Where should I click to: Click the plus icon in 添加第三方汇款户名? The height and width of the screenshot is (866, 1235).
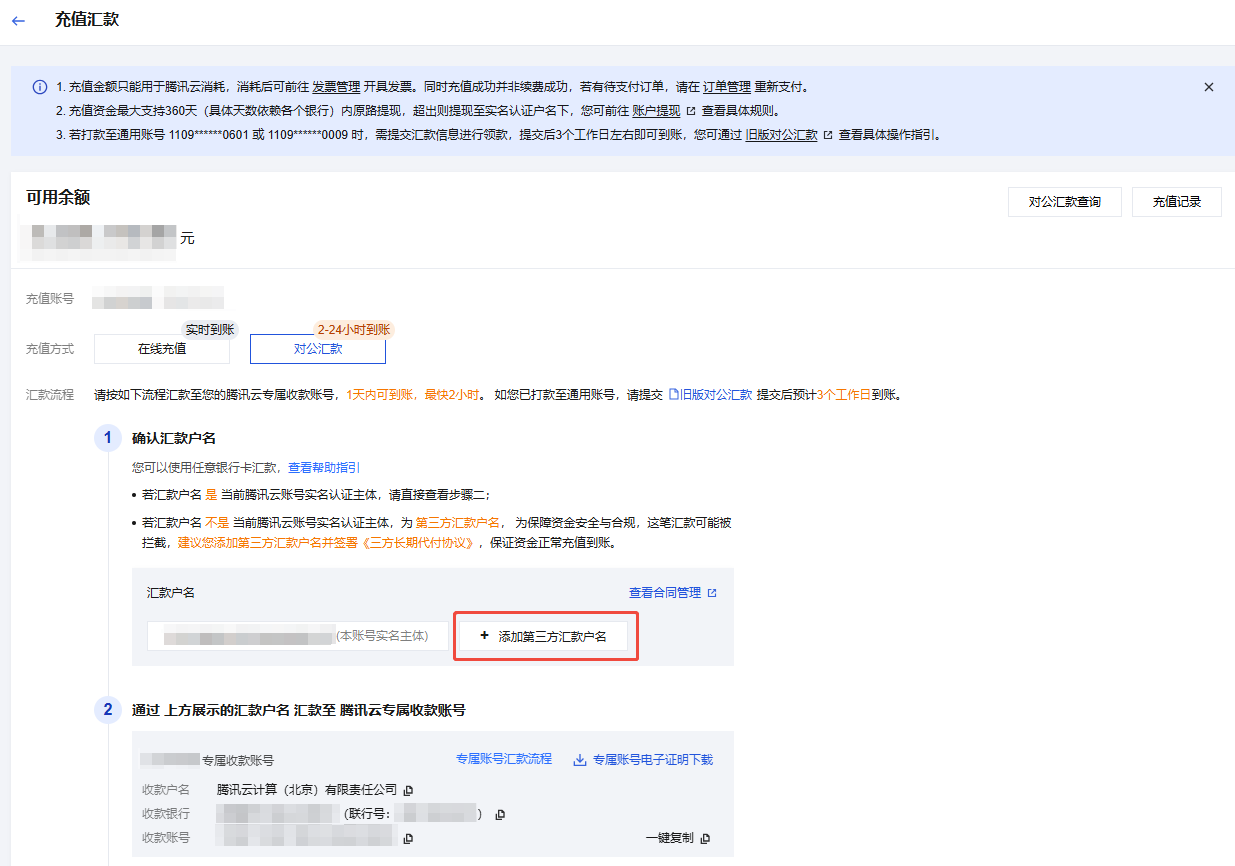pyautogui.click(x=485, y=636)
